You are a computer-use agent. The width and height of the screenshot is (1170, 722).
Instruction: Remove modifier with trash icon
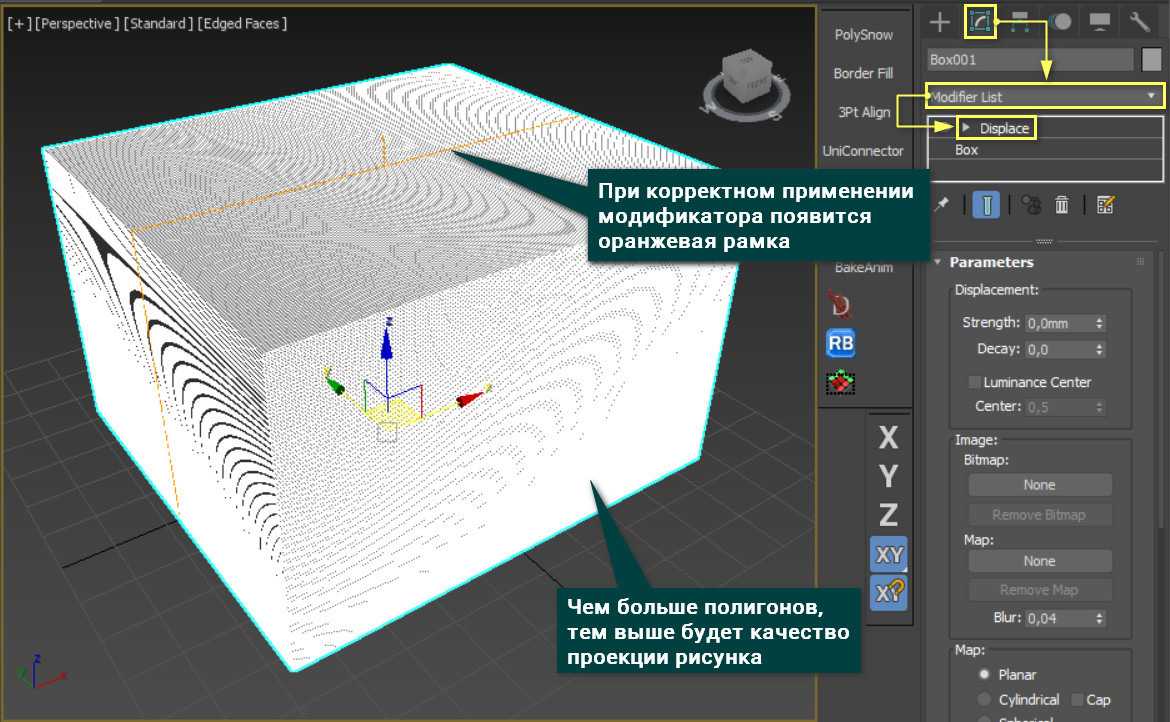point(1062,205)
